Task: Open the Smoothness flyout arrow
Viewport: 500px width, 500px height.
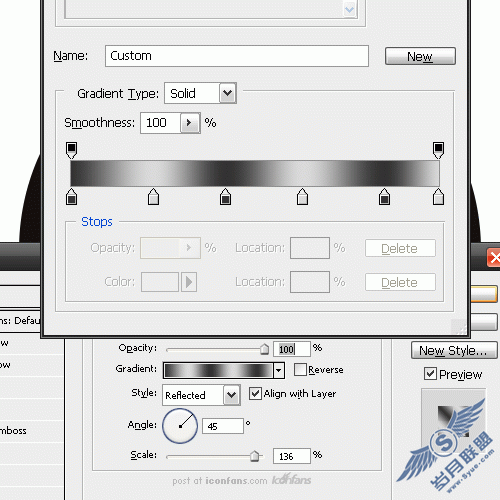Action: click(190, 123)
